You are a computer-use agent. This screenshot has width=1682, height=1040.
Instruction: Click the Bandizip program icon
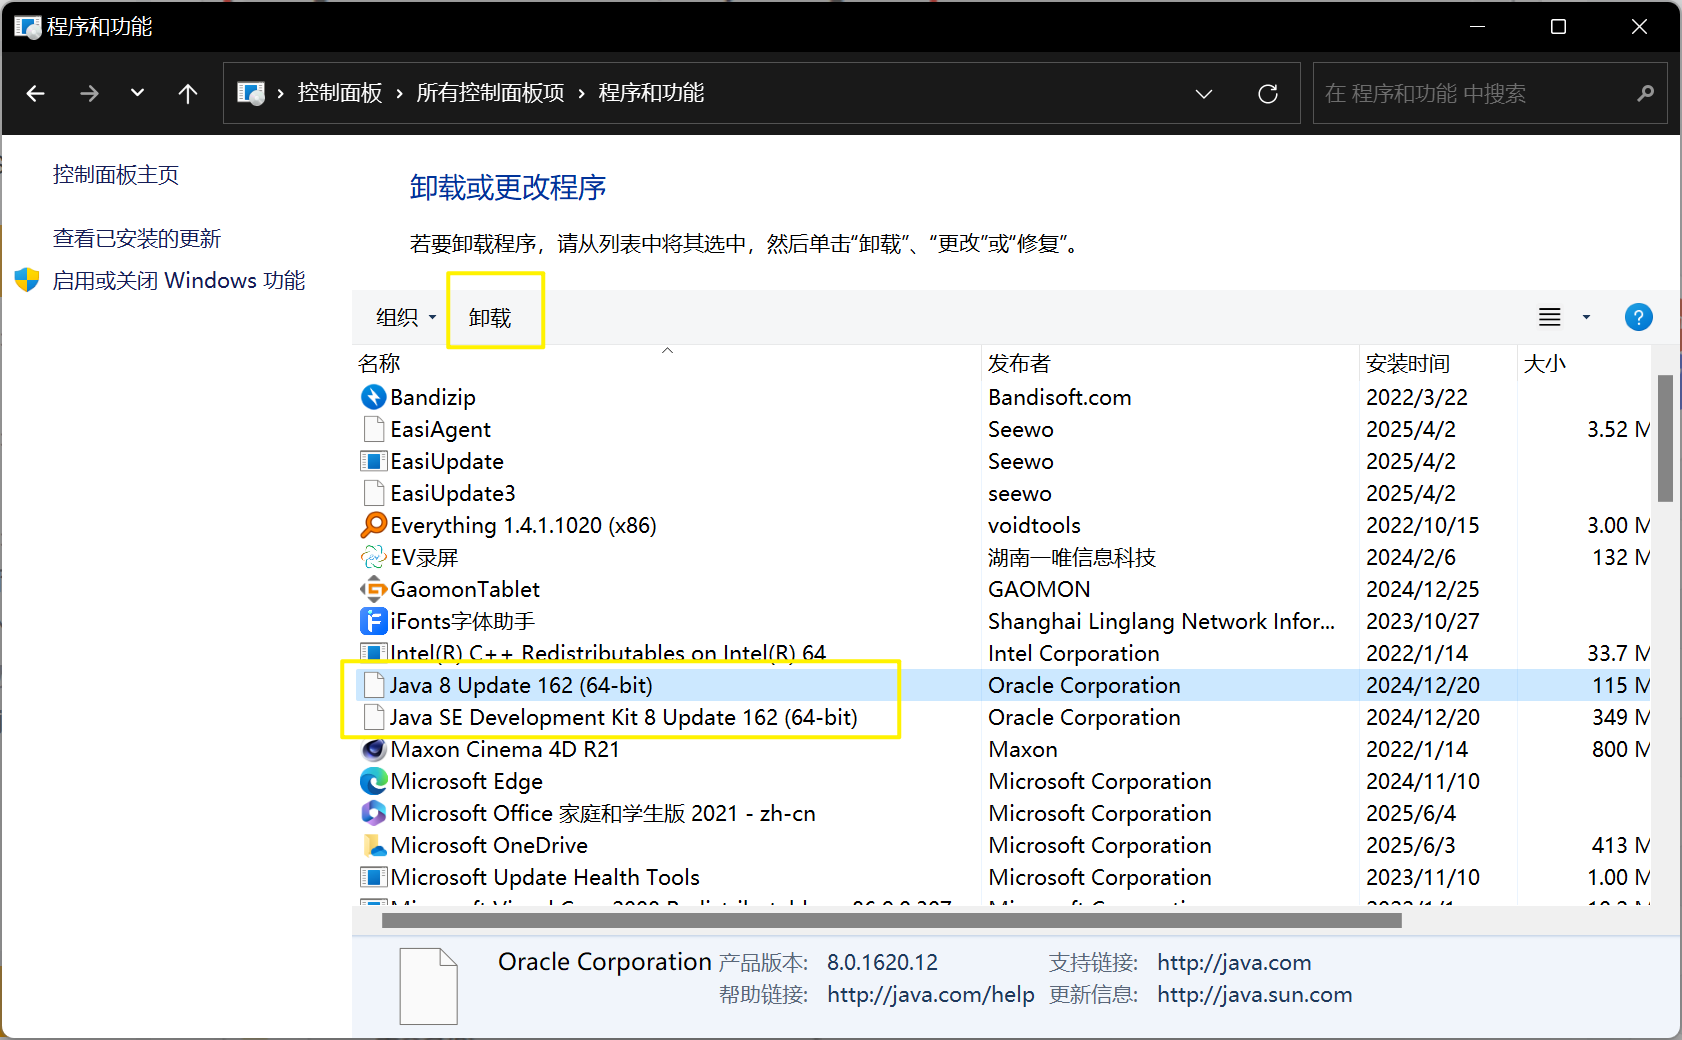373,397
